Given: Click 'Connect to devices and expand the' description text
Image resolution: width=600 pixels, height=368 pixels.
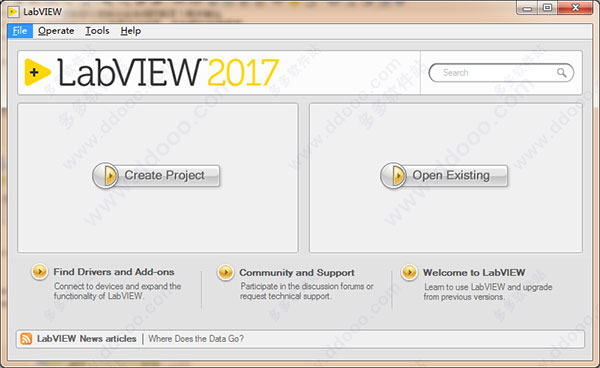Looking at the screenshot, I should (117, 286).
